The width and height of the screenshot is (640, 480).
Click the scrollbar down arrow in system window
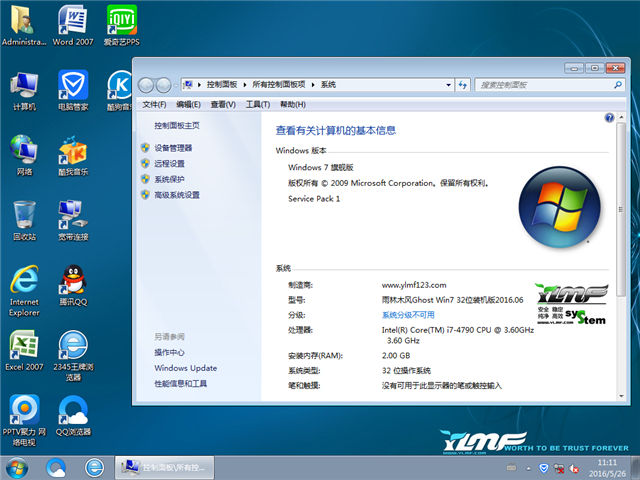[x=621, y=396]
